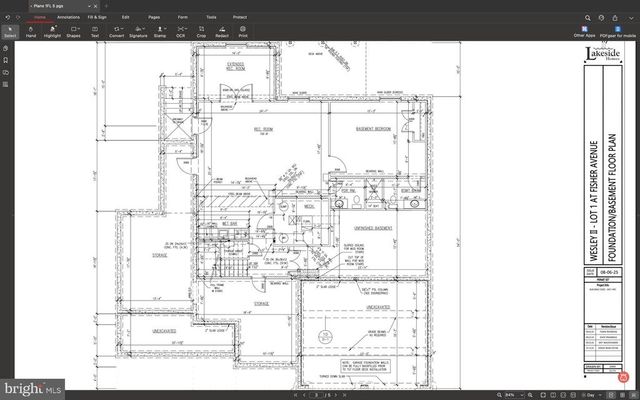The height and width of the screenshot is (400, 640).
Task: Open PDFgear for mobile link
Action: (x=616, y=29)
